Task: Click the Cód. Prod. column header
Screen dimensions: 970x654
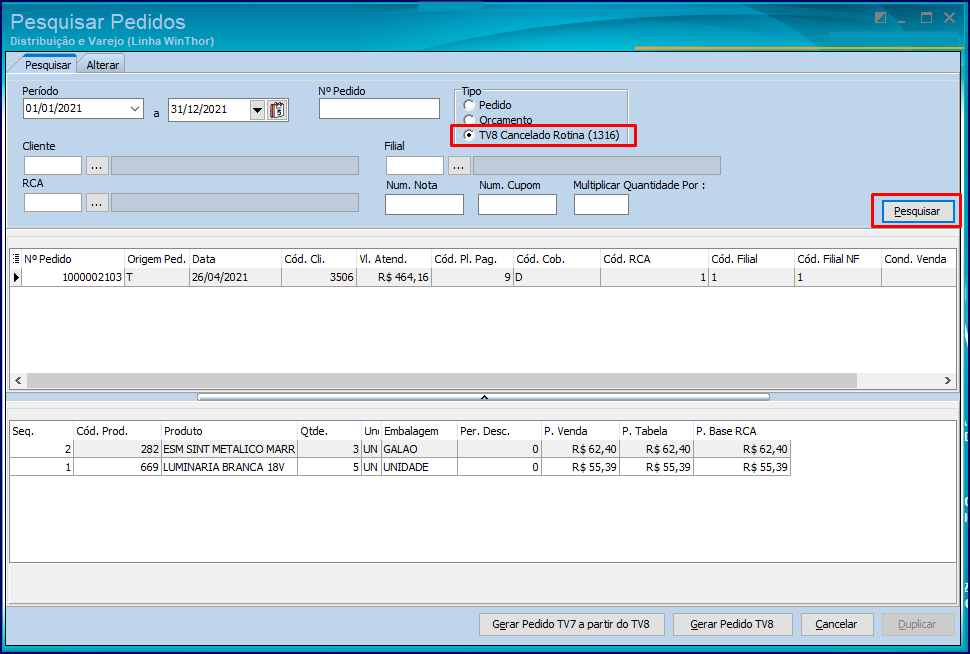Action: [x=117, y=431]
